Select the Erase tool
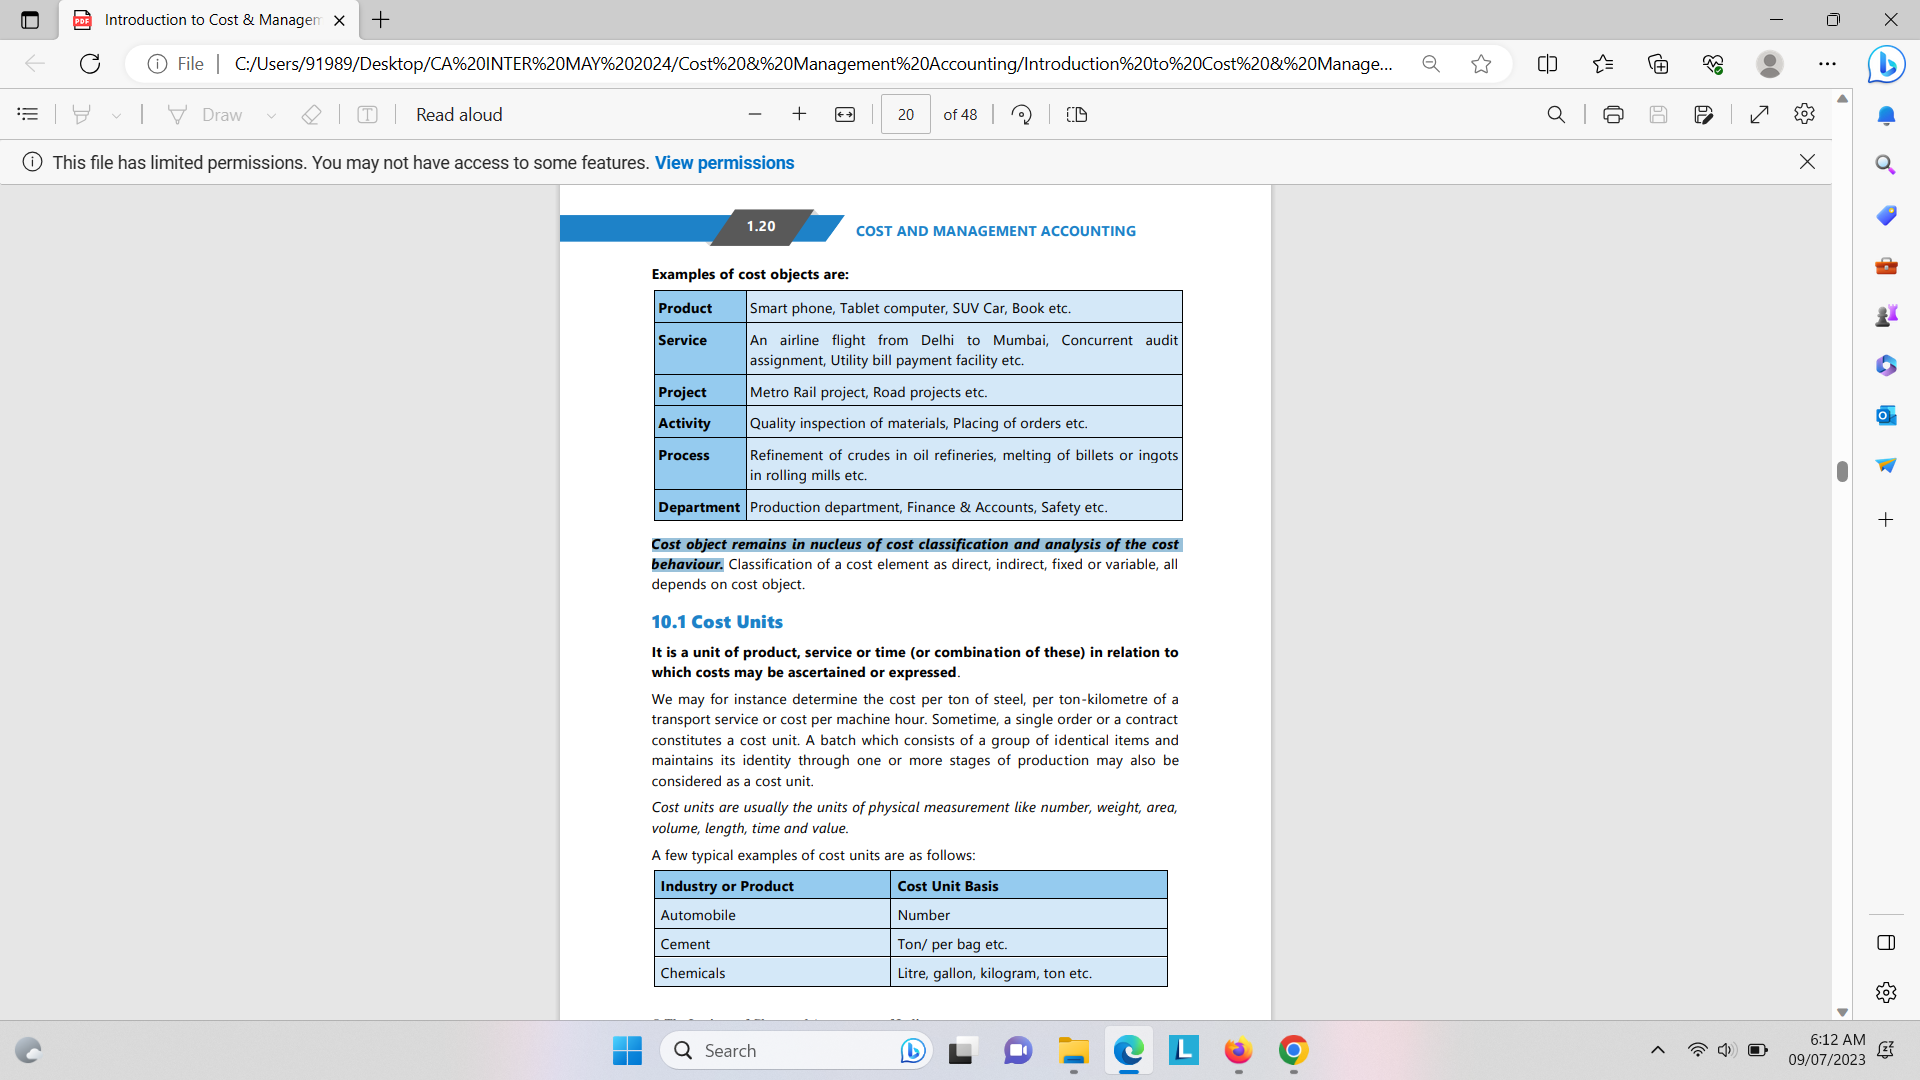1920x1080 pixels. [311, 114]
